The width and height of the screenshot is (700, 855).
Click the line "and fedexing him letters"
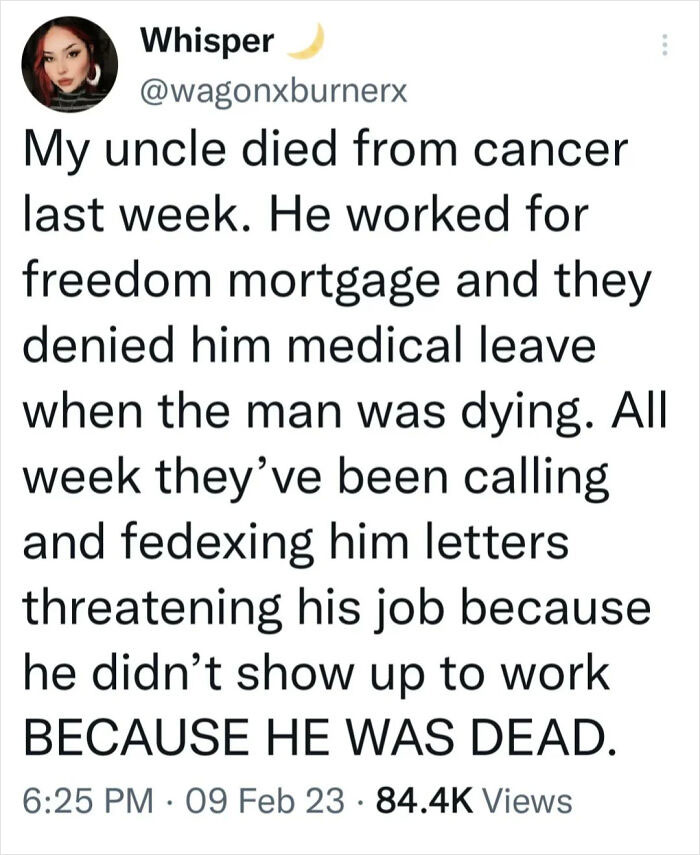pyautogui.click(x=295, y=544)
